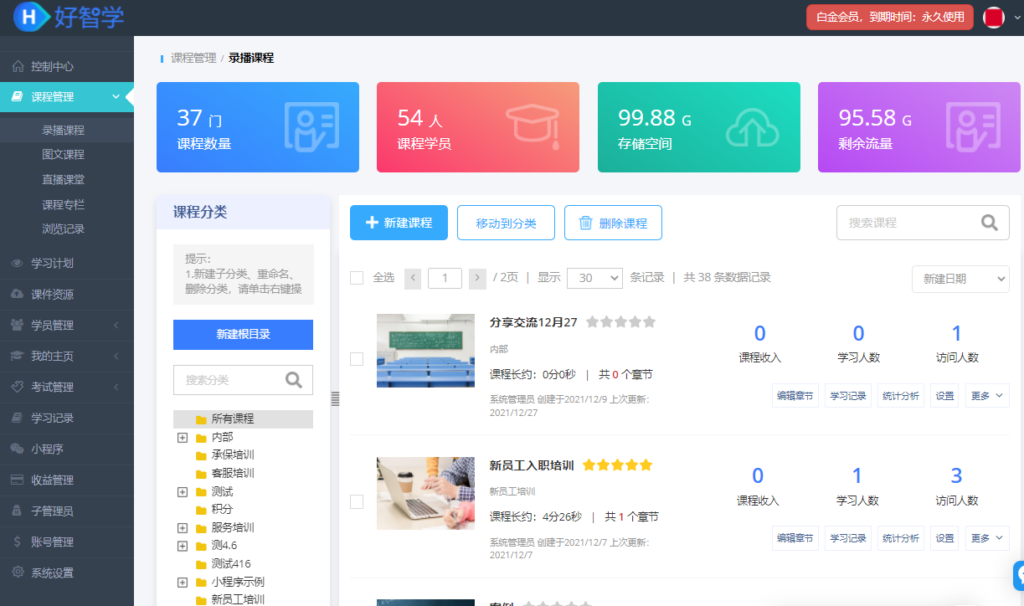Open the laptop thumbnail of 新员工入职培训
1024x606 pixels.
coord(426,493)
